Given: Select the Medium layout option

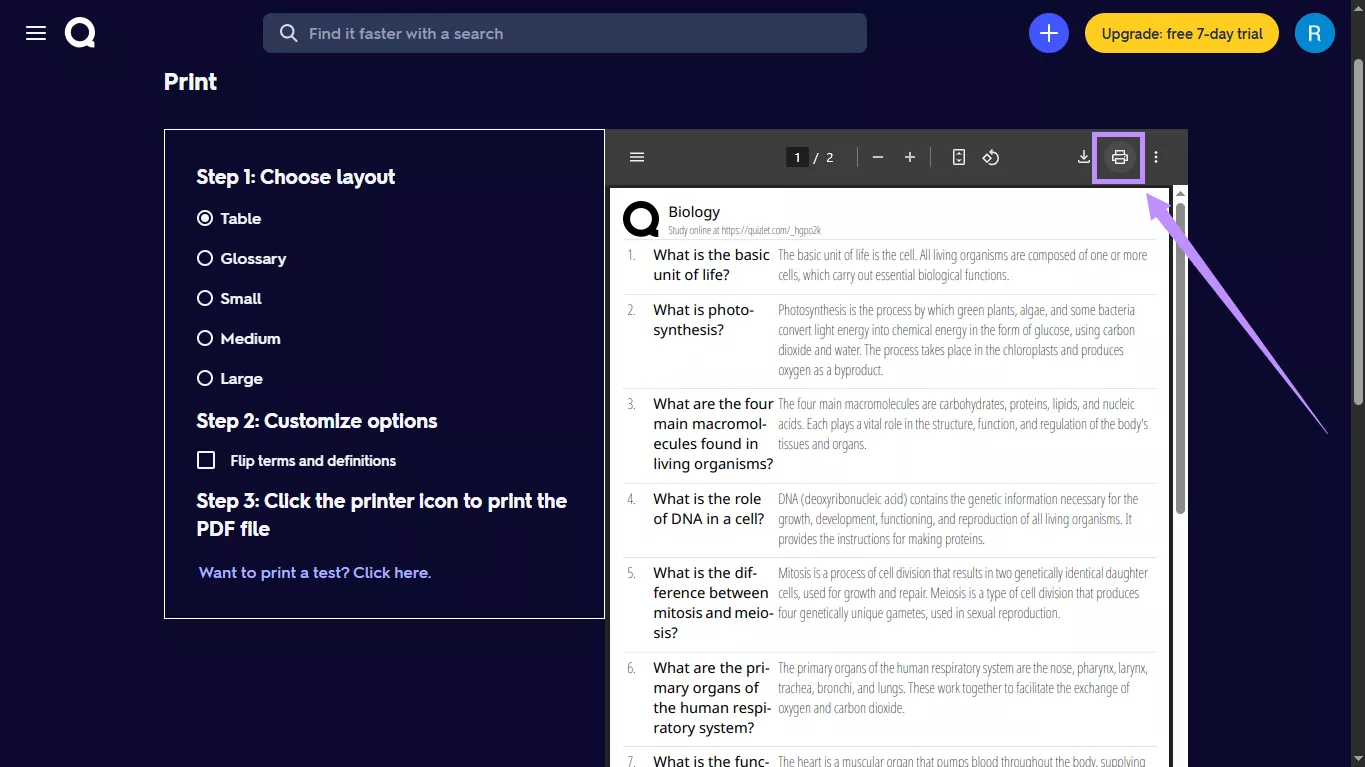Looking at the screenshot, I should pos(204,338).
